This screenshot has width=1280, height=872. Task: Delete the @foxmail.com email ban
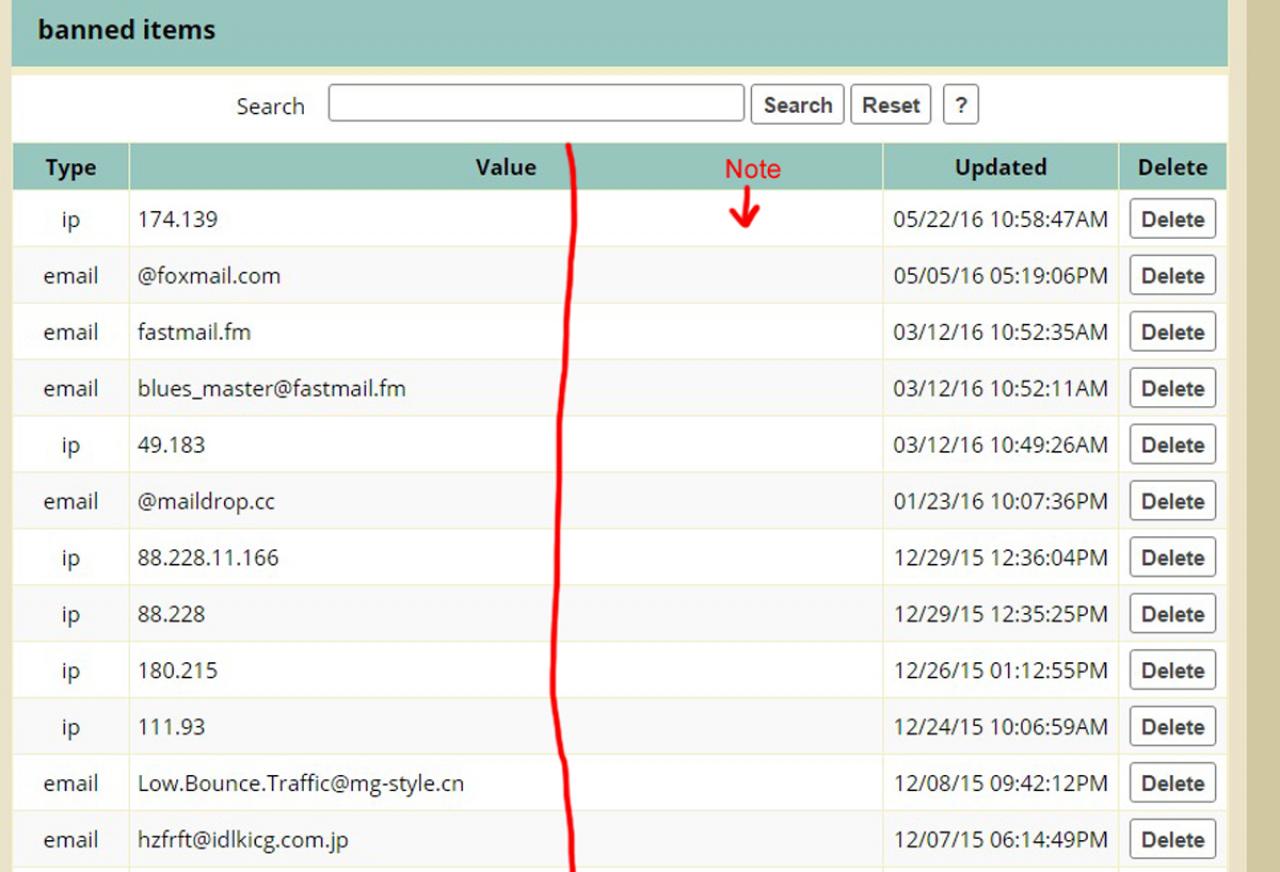click(x=1172, y=276)
